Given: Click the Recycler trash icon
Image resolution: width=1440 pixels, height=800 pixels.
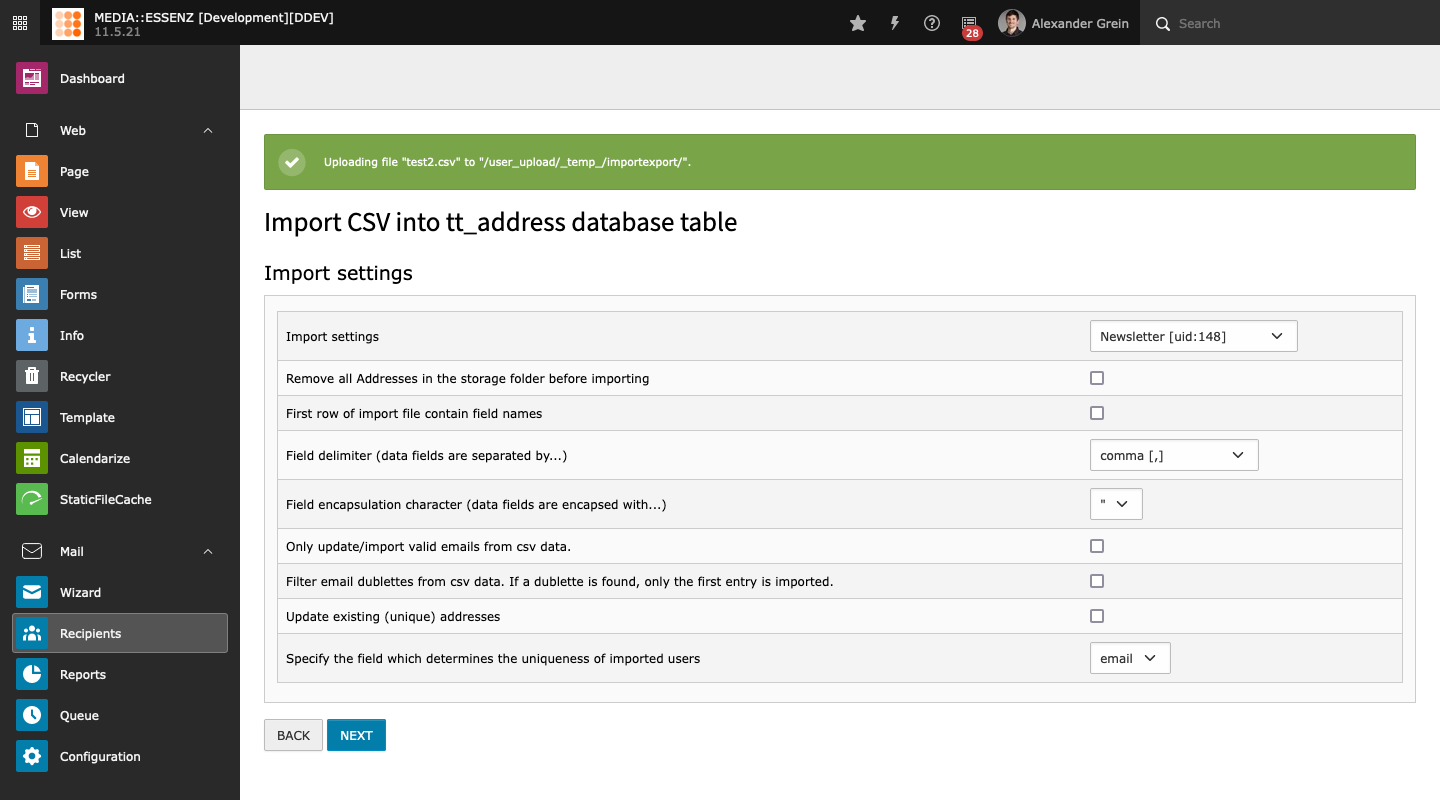Looking at the screenshot, I should [32, 376].
